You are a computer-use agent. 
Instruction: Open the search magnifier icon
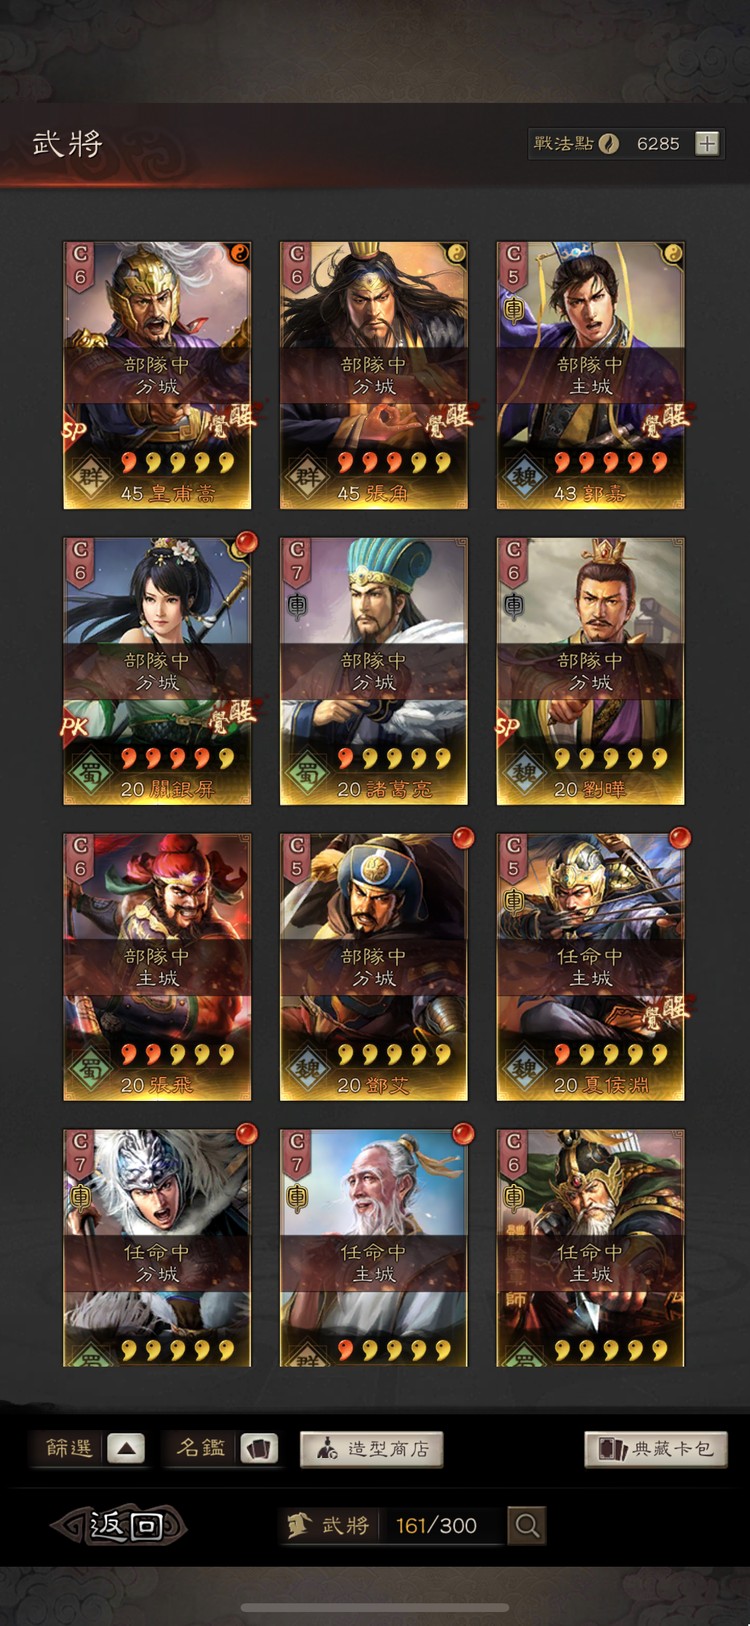pyautogui.click(x=527, y=1525)
